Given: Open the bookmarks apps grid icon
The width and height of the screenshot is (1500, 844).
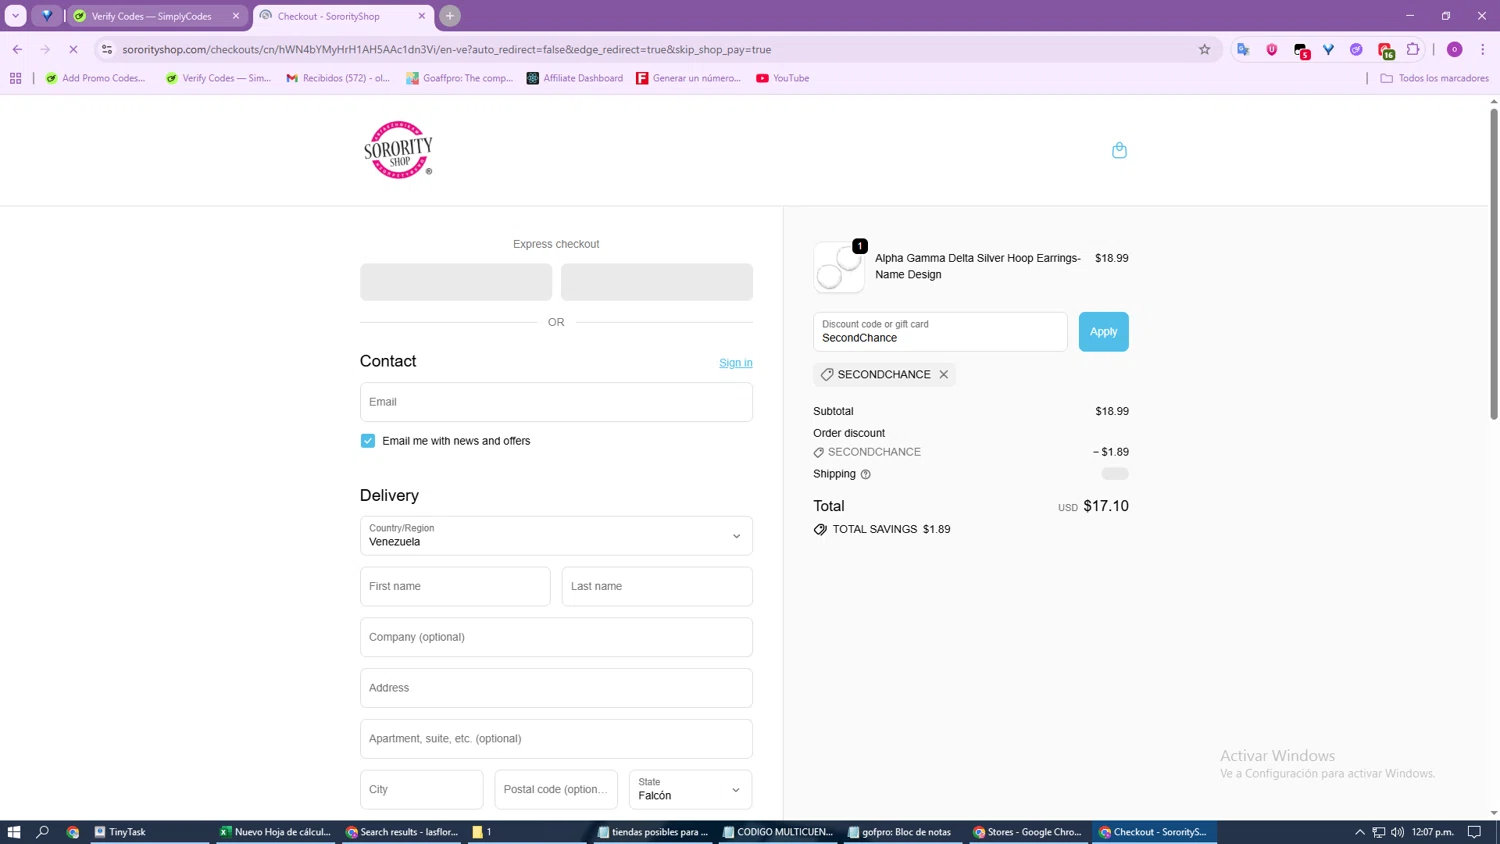Looking at the screenshot, I should pos(16,78).
